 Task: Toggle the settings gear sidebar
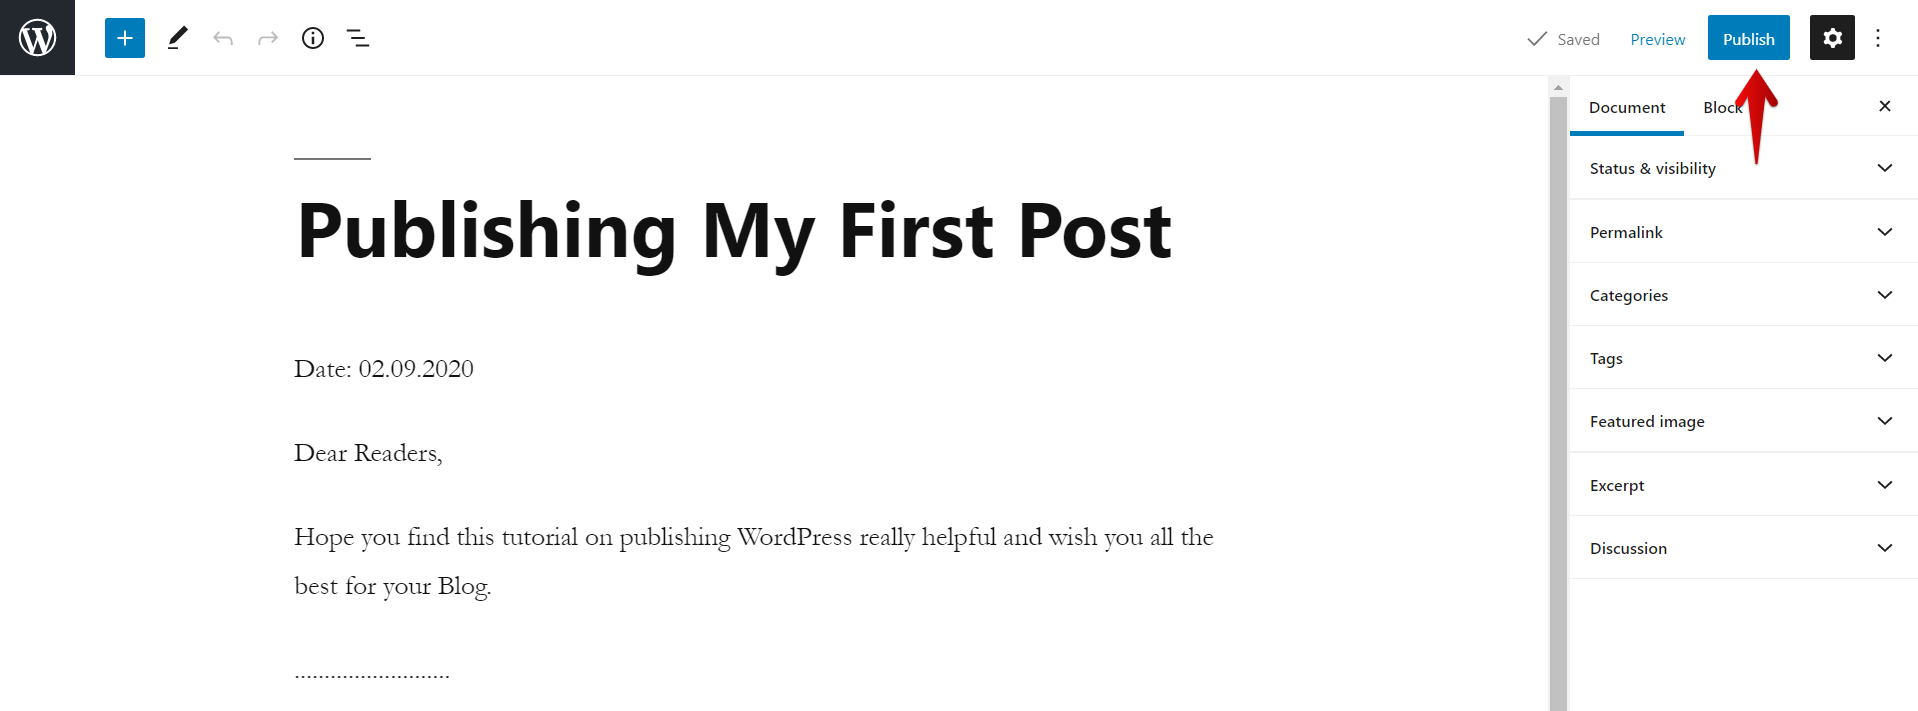(x=1832, y=38)
